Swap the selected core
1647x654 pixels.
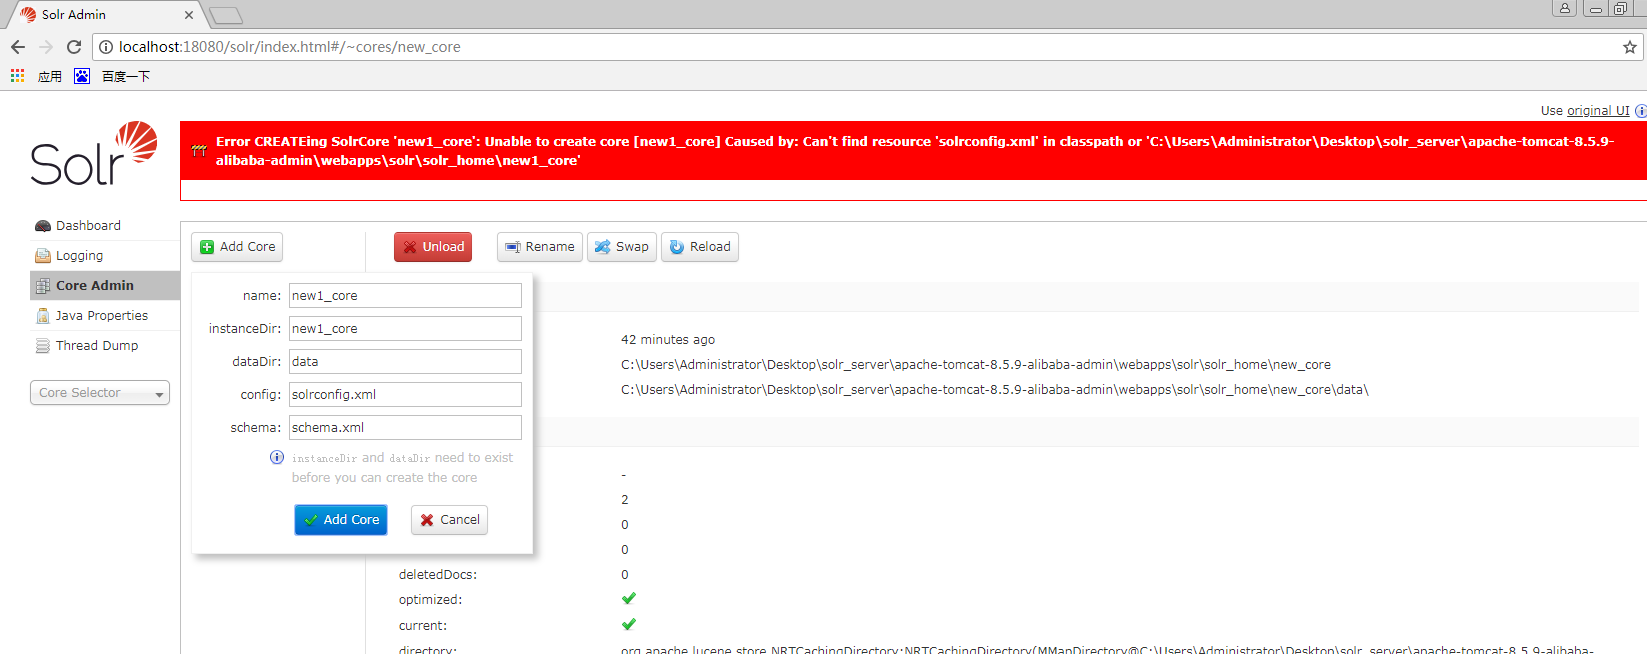tap(622, 247)
